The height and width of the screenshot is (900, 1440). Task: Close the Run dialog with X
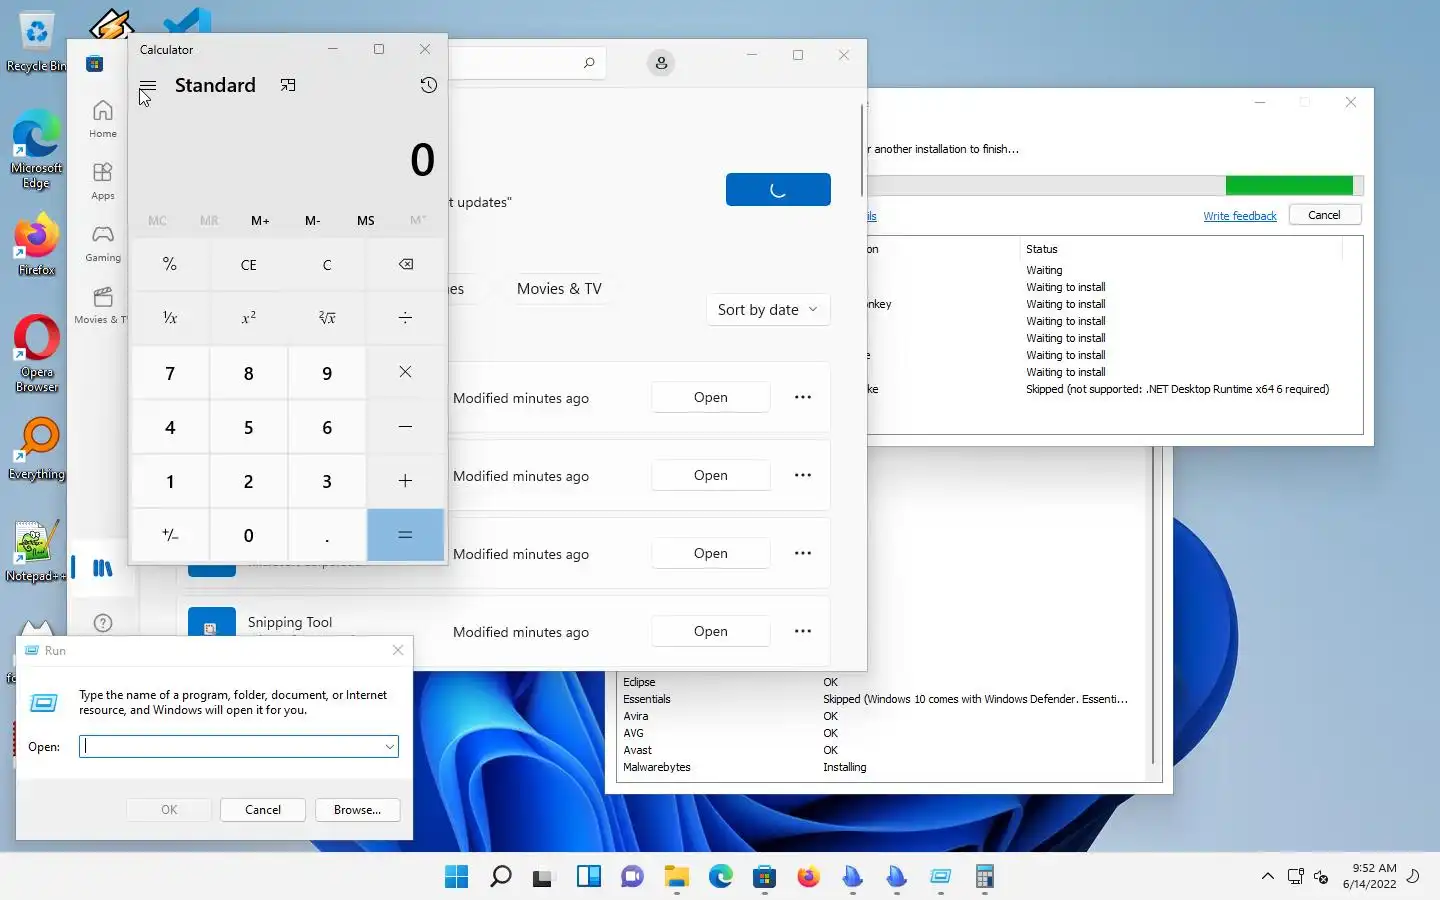coord(398,650)
